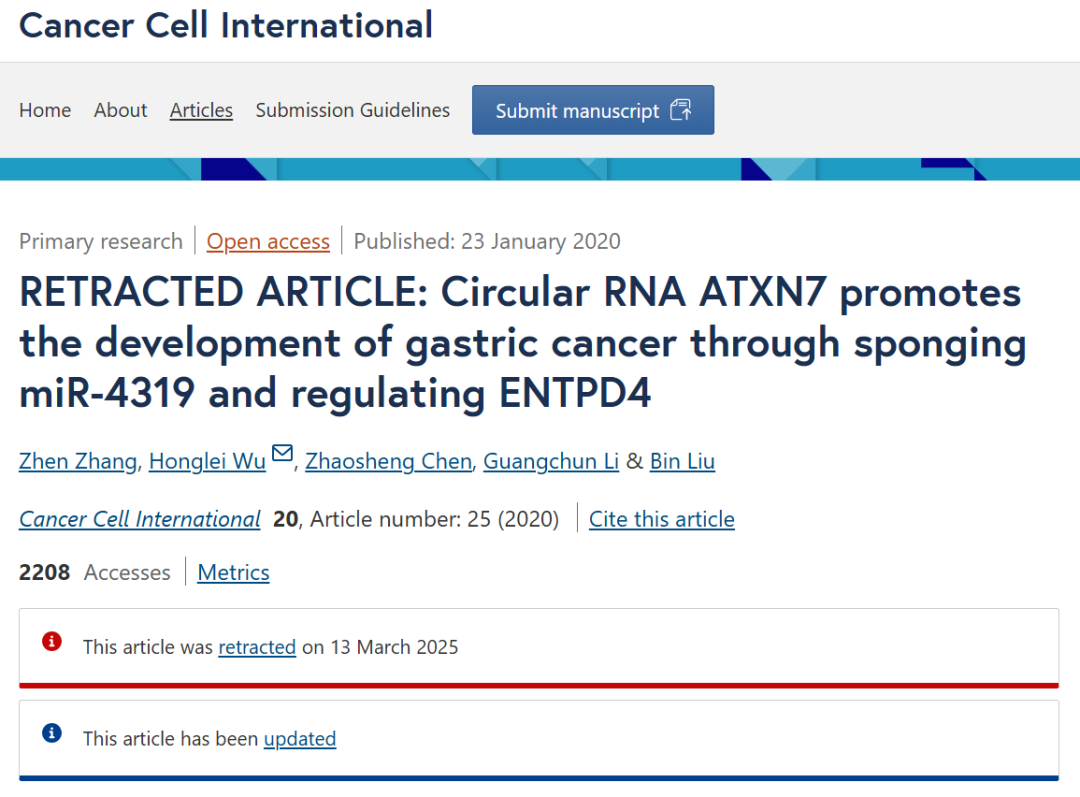Click the upload icon on Submit manuscript
The height and width of the screenshot is (797, 1080).
681,110
